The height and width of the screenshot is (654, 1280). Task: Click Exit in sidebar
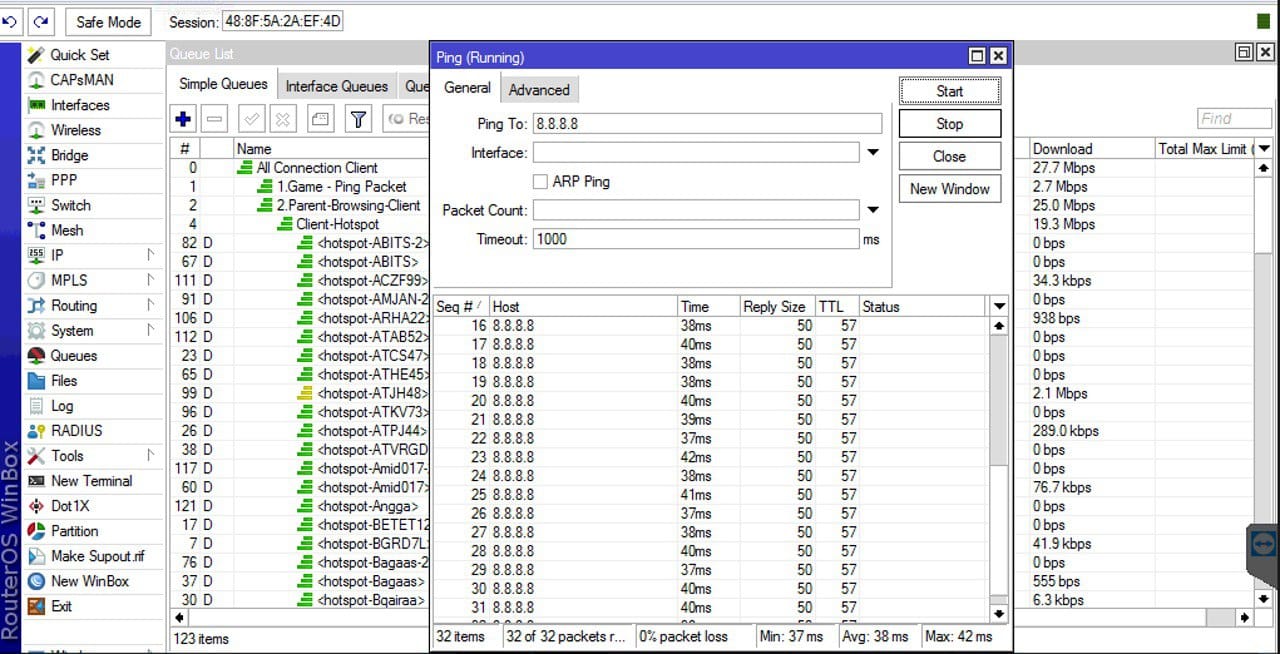click(x=62, y=606)
